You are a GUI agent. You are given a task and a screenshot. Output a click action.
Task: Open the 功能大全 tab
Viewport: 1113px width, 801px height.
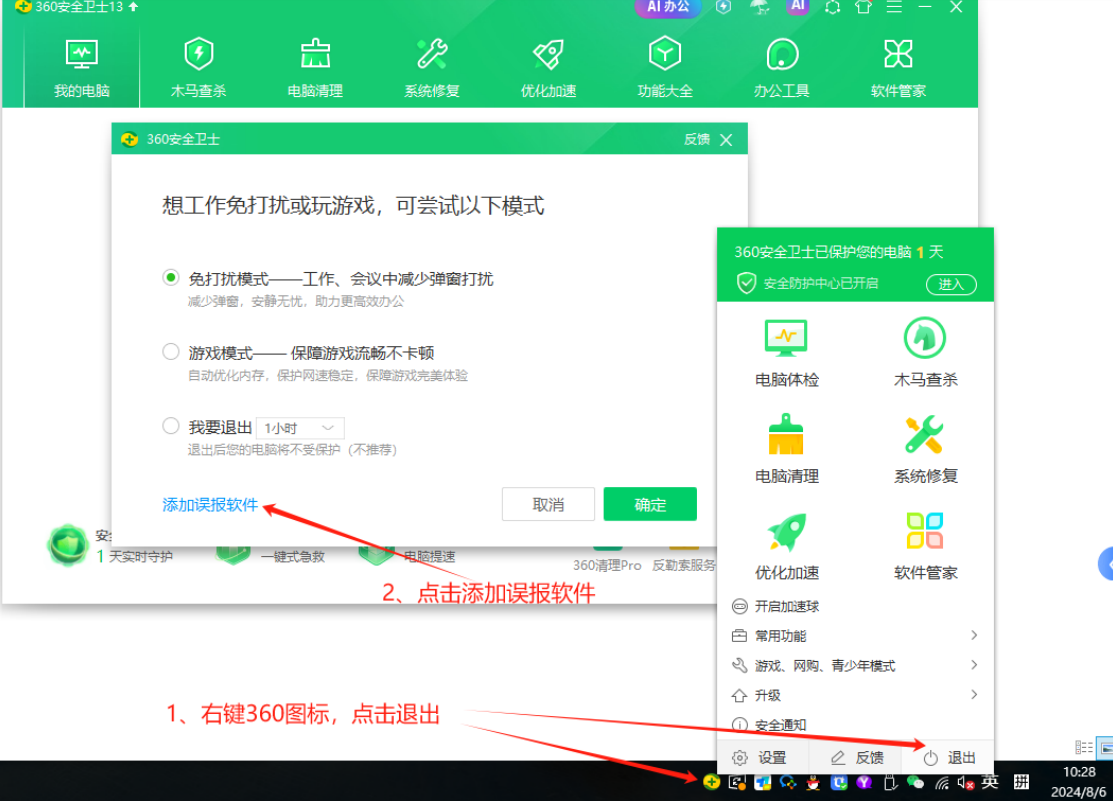664,68
